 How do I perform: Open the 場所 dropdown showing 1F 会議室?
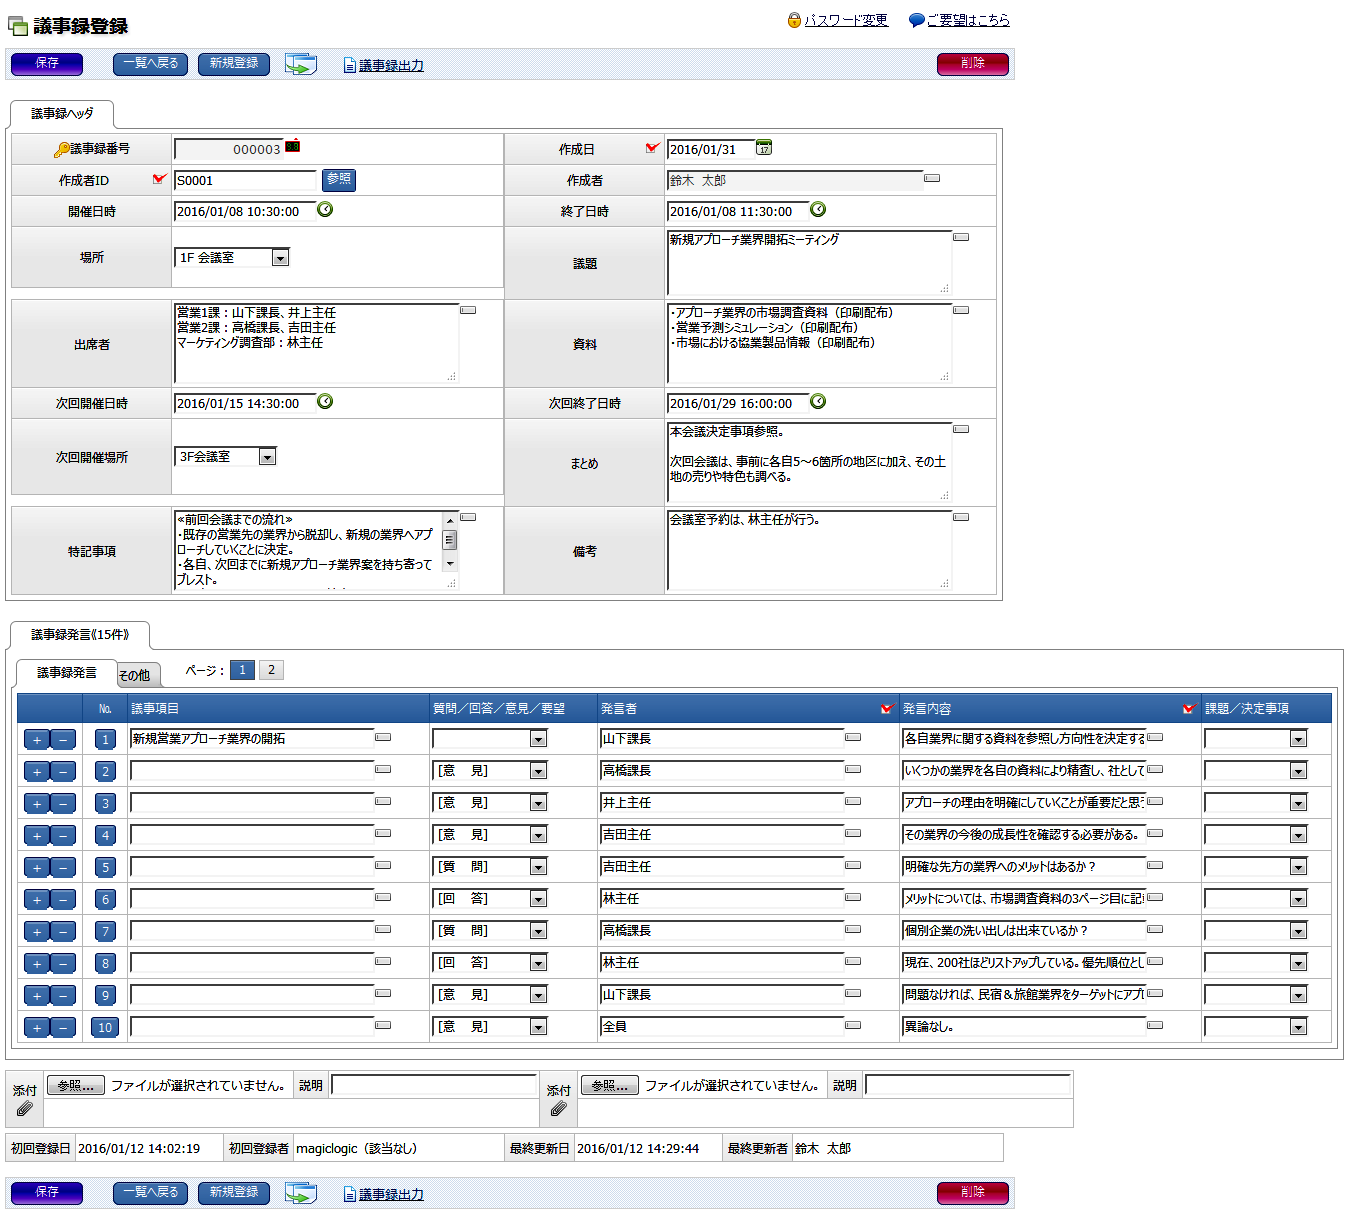pyautogui.click(x=280, y=258)
